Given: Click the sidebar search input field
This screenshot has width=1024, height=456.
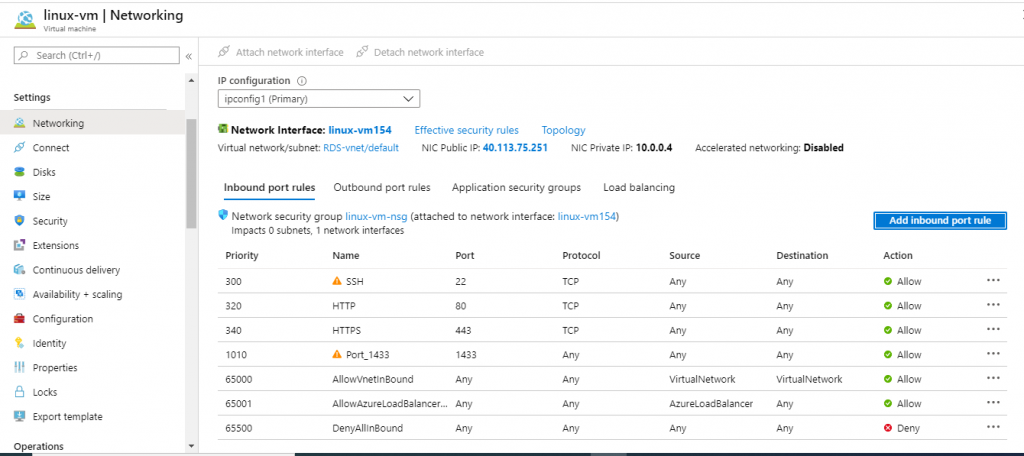Looking at the screenshot, I should (100, 55).
